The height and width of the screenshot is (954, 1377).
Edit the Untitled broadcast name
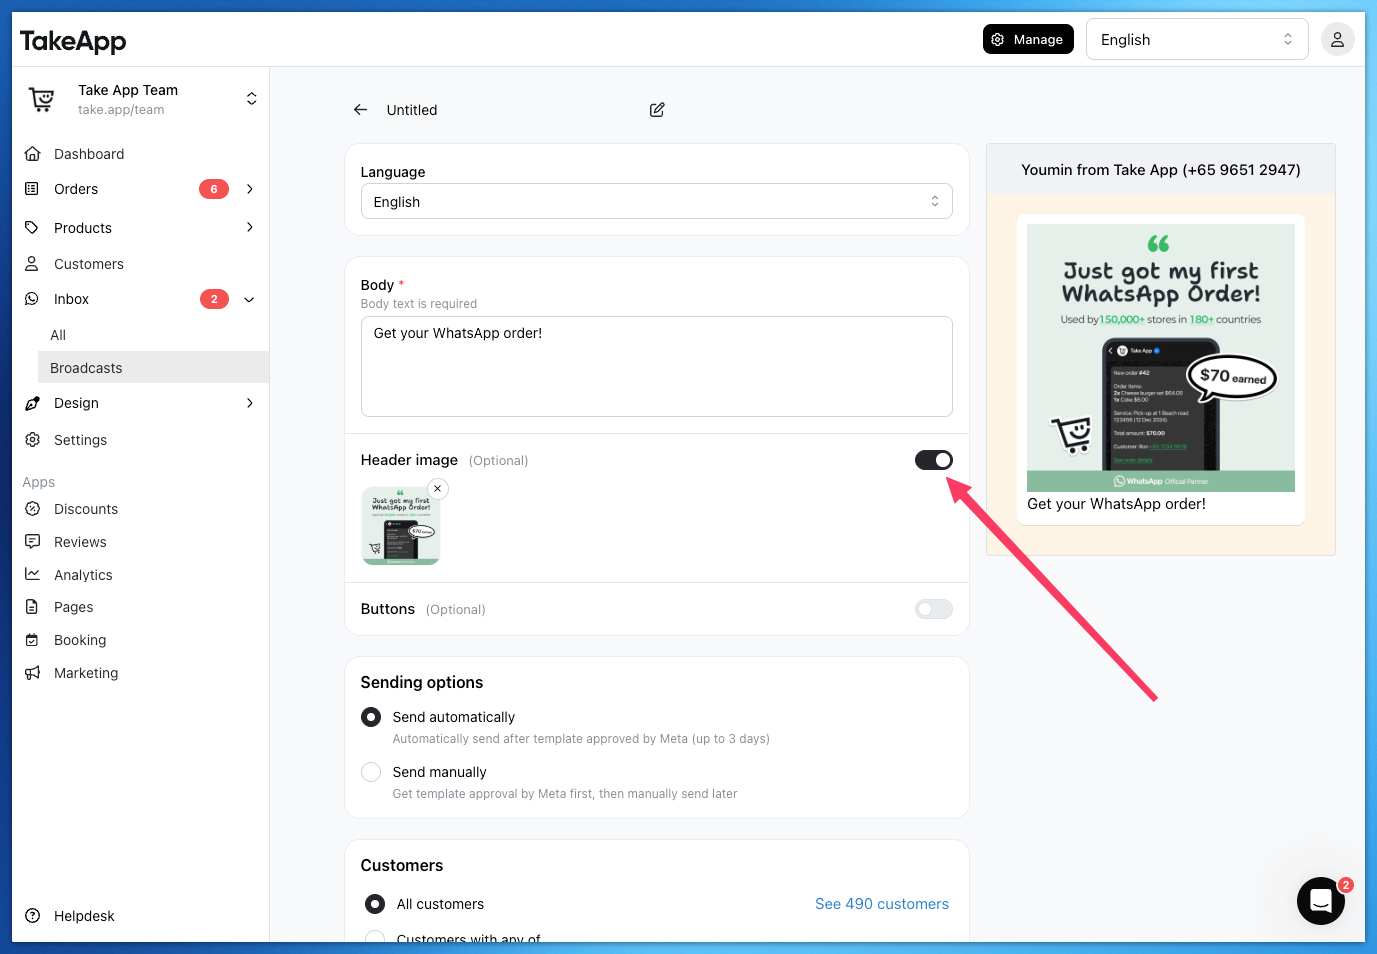(657, 110)
